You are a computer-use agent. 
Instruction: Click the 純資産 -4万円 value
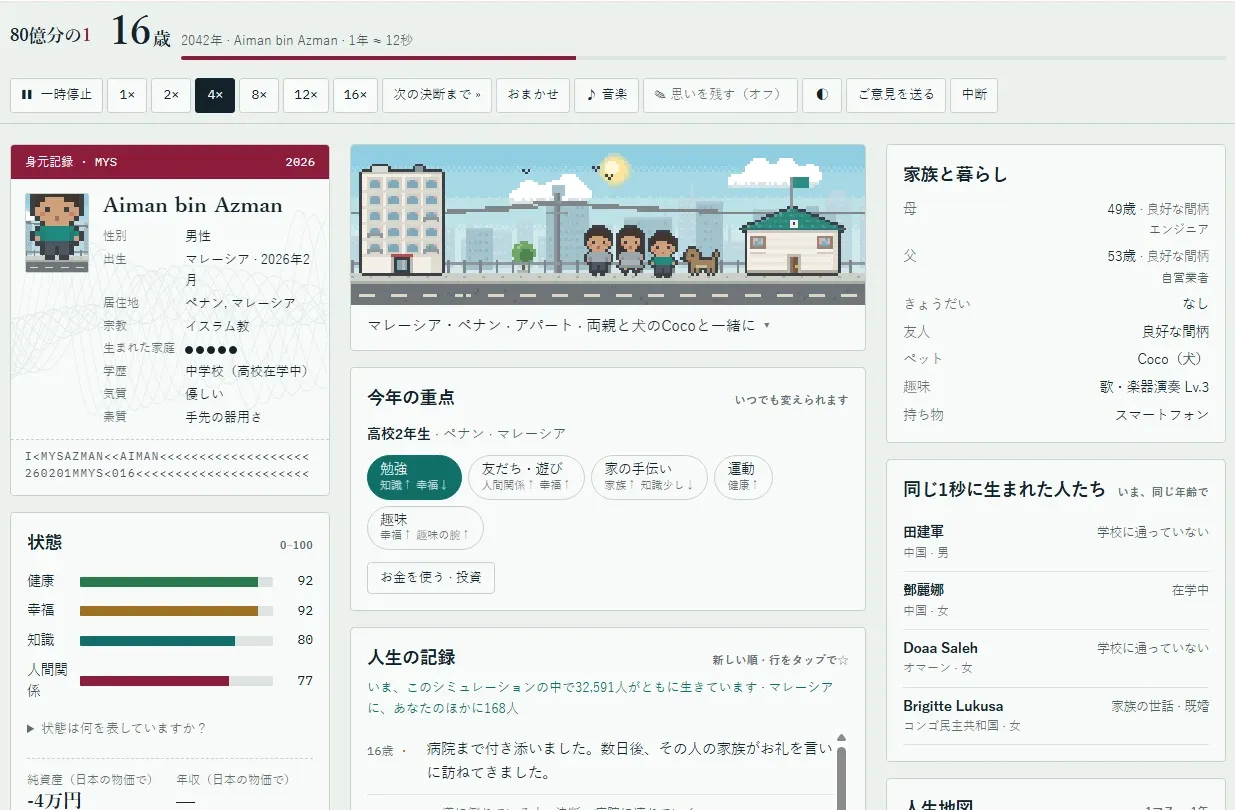tap(54, 800)
